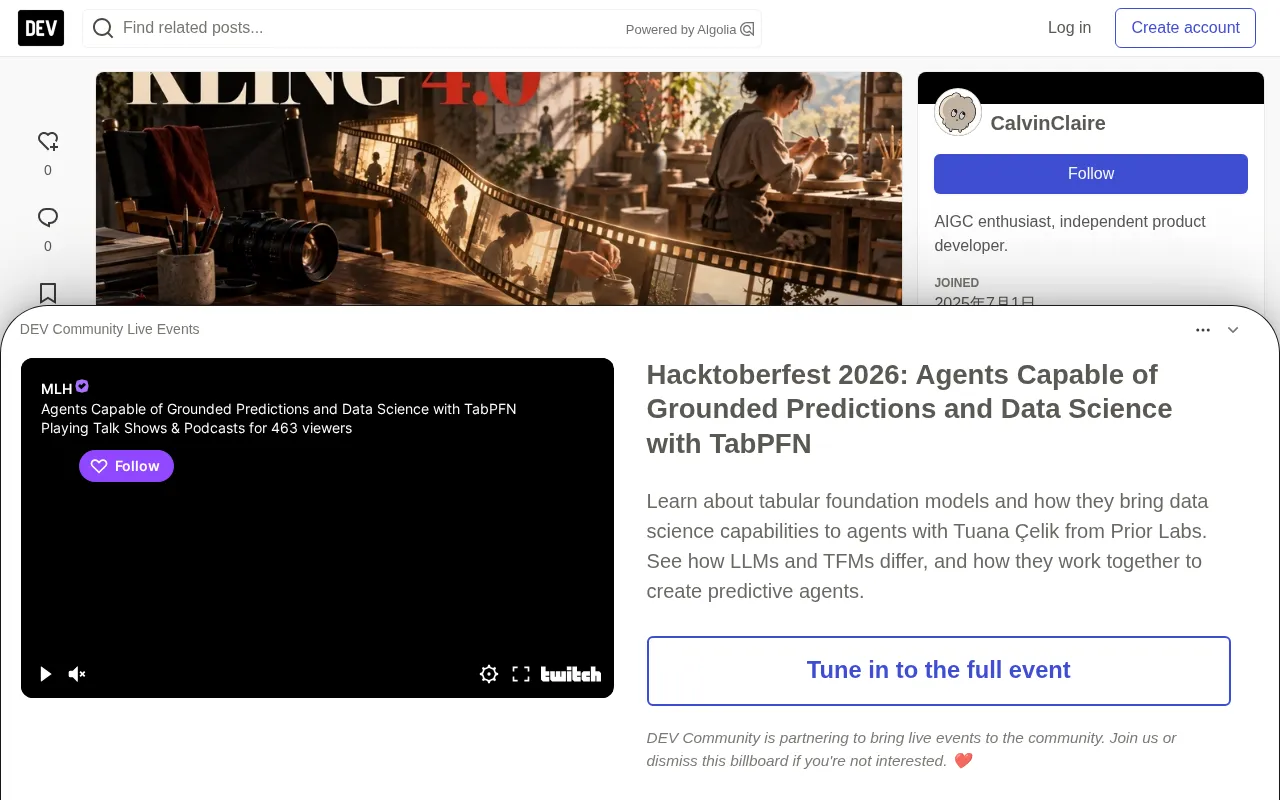The height and width of the screenshot is (800, 1280).
Task: Play the Twitch stream
Action: (45, 674)
